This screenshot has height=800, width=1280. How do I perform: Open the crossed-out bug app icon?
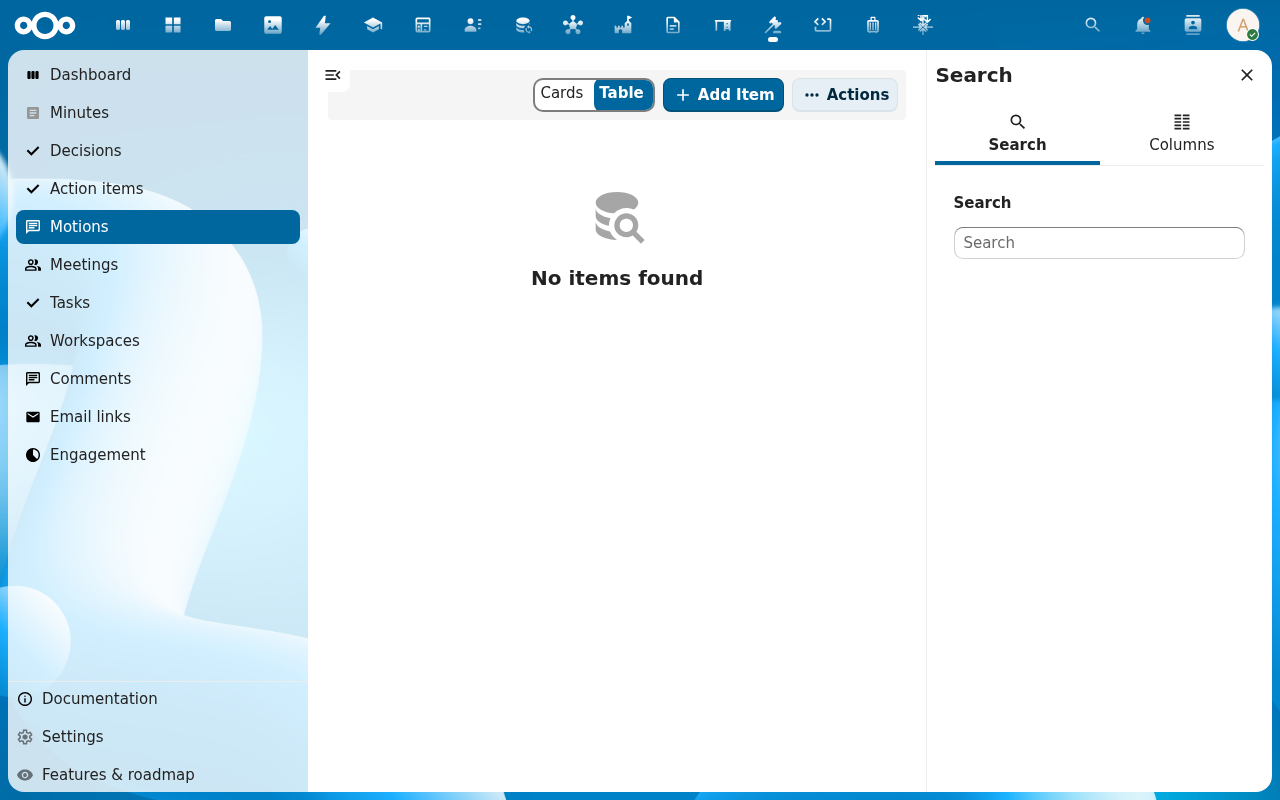tap(923, 25)
